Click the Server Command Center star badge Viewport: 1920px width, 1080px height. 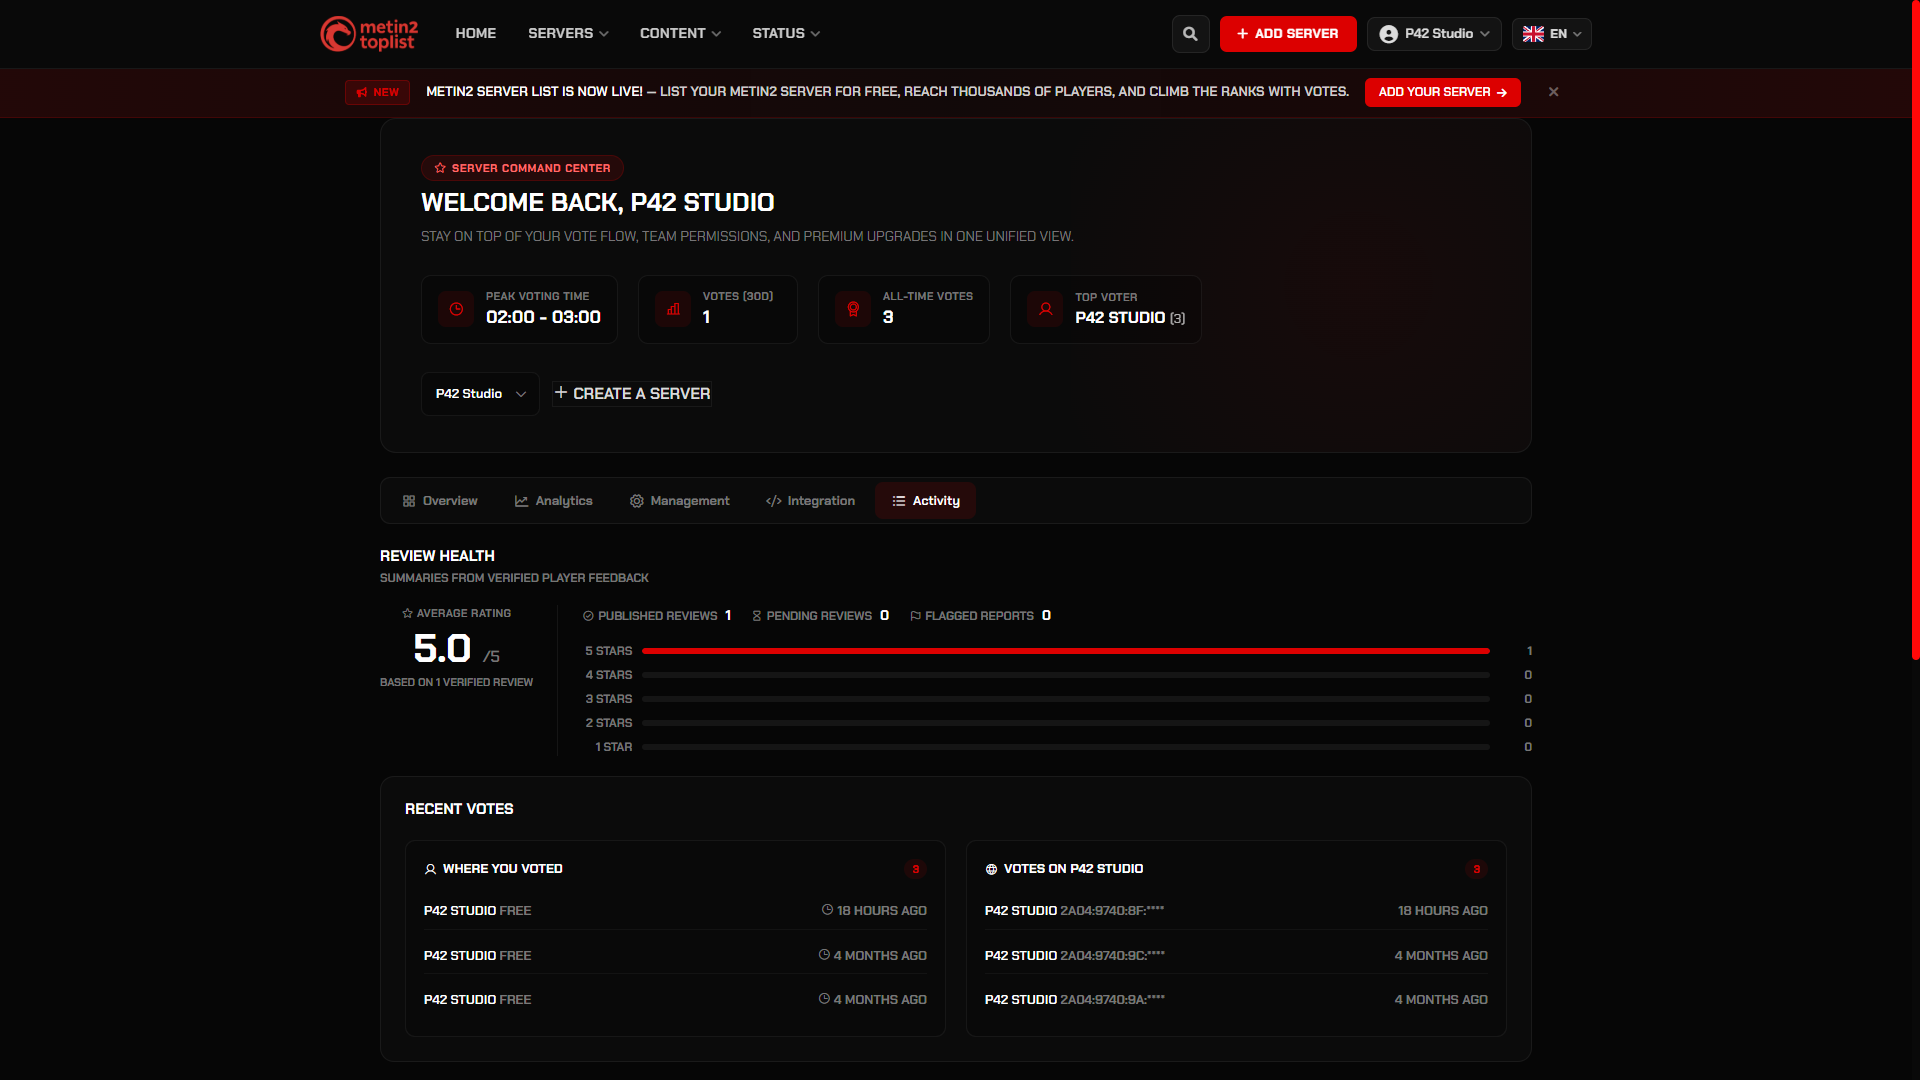coord(522,168)
